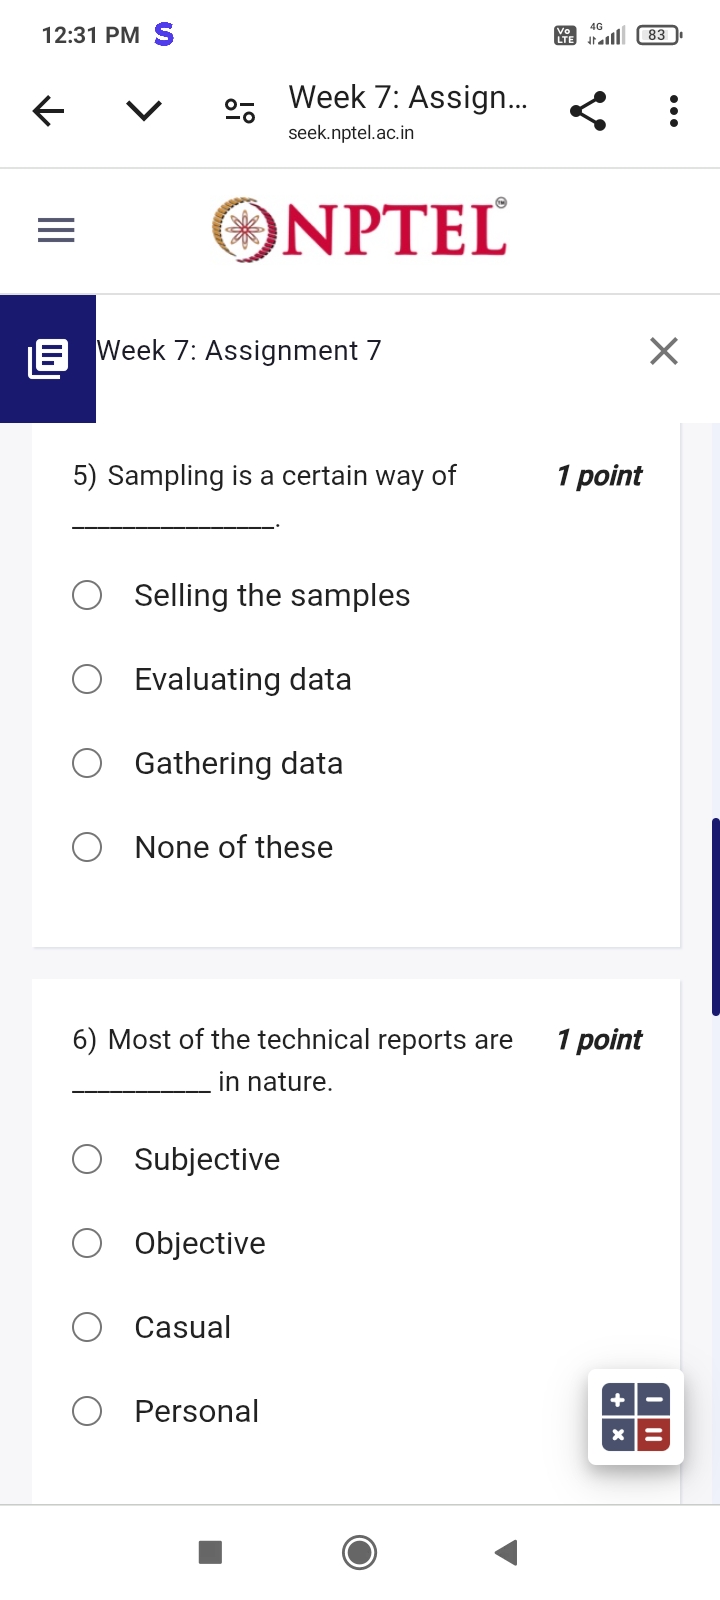720x1600 pixels.
Task: Choose the "Subjective" radio option
Action: [87, 1159]
